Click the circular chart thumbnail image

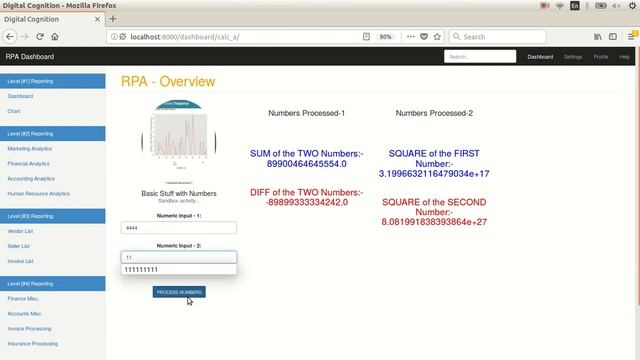coord(179,141)
